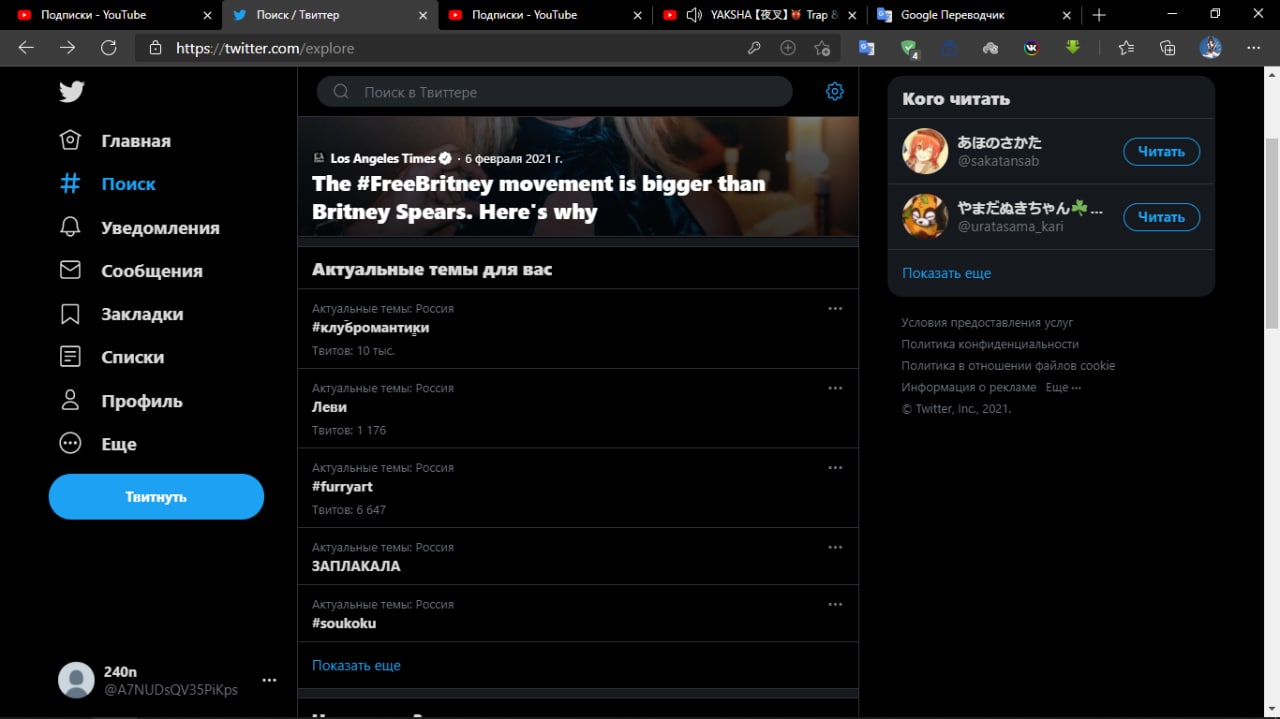Screen dimensions: 1280x719
Task: Open browser favorites list icon
Action: tap(1126, 48)
